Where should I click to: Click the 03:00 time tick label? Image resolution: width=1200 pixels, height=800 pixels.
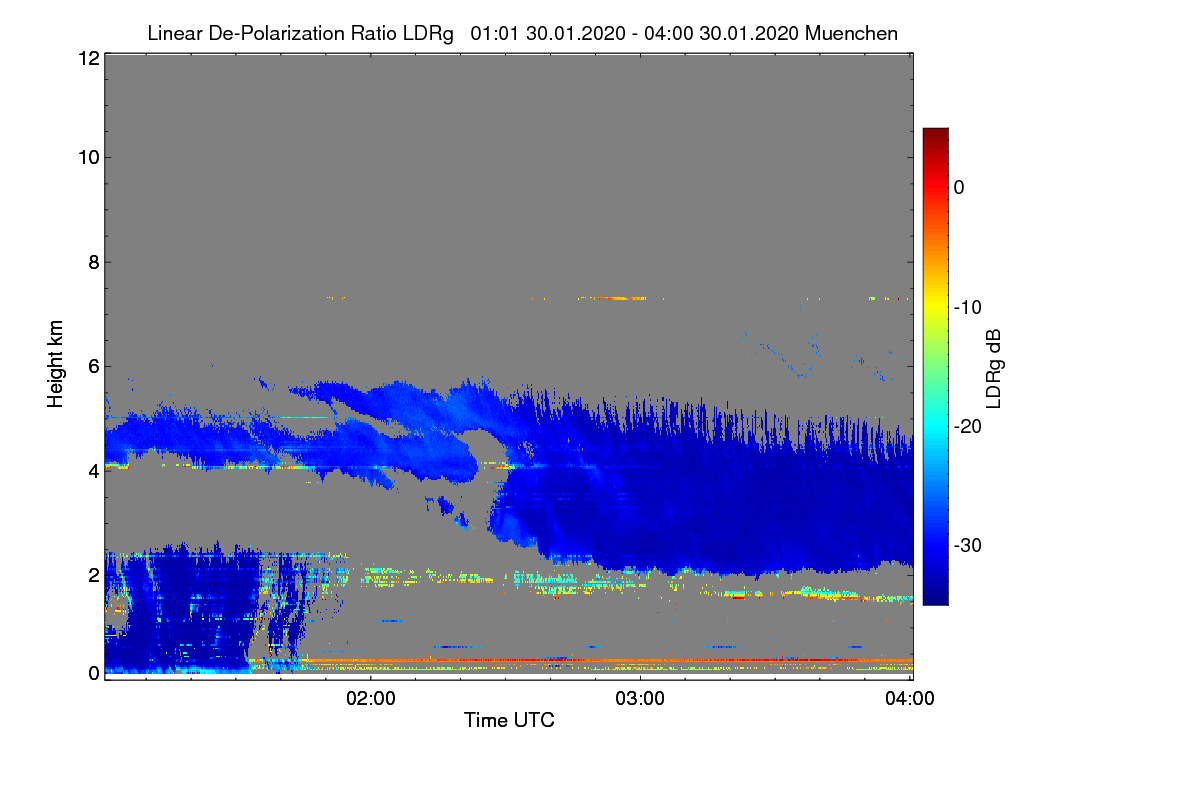point(640,699)
